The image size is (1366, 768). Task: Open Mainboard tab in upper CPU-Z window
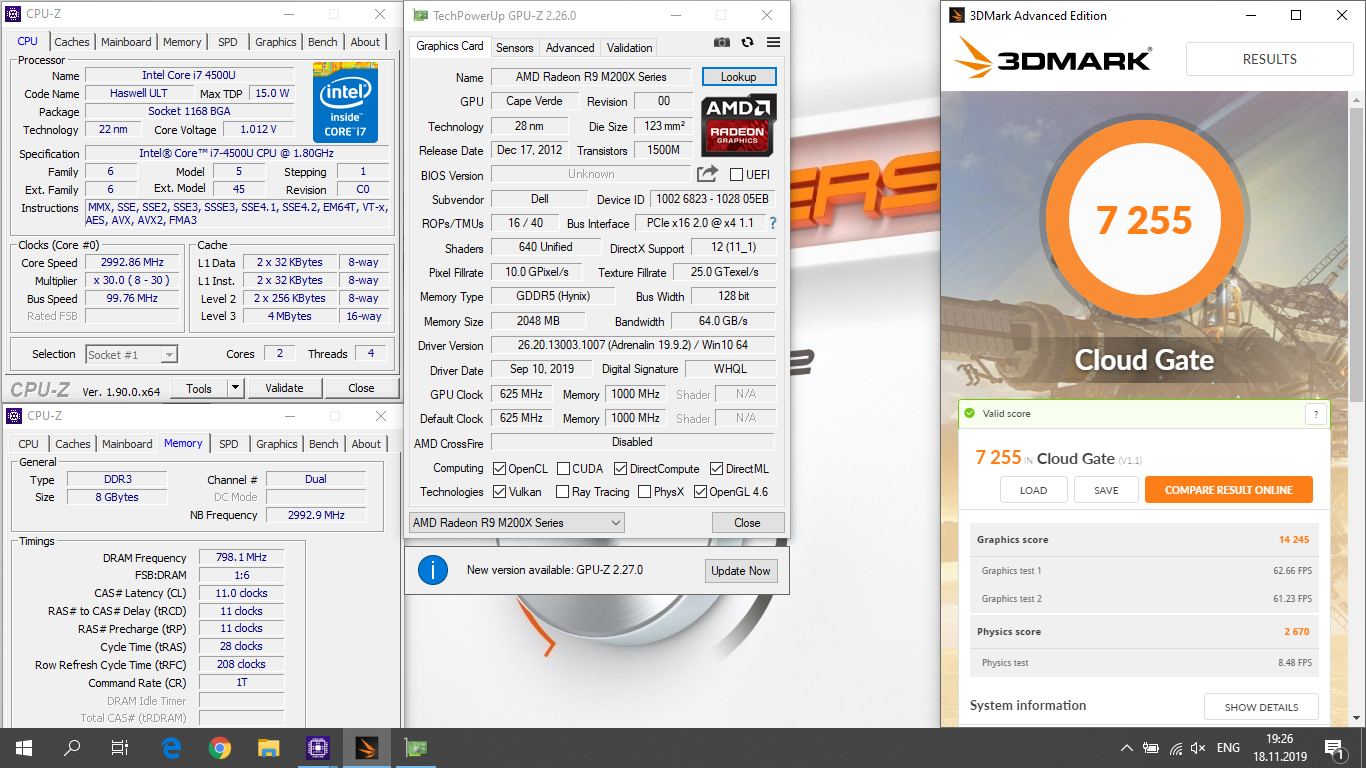tap(126, 42)
